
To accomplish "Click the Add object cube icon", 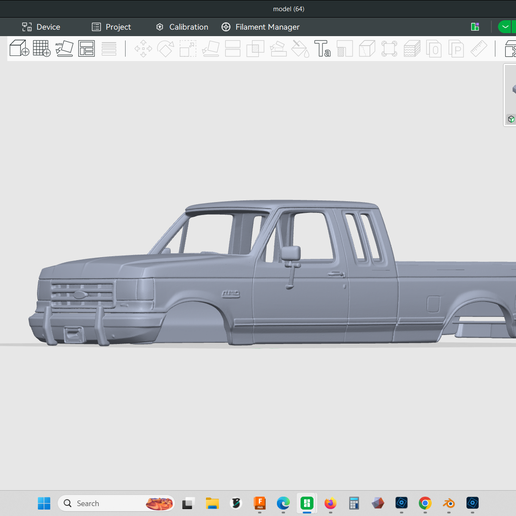I will [19, 48].
